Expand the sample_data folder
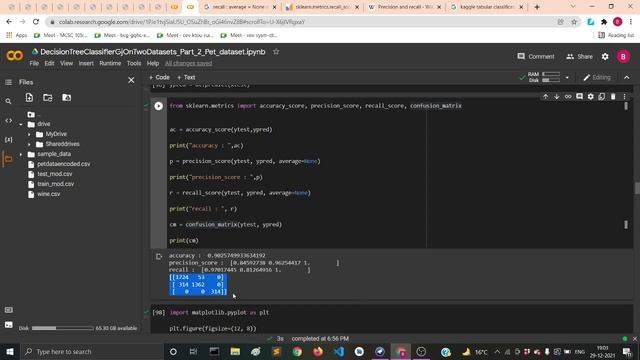Viewport: 640px width, 360px height. (x=21, y=154)
